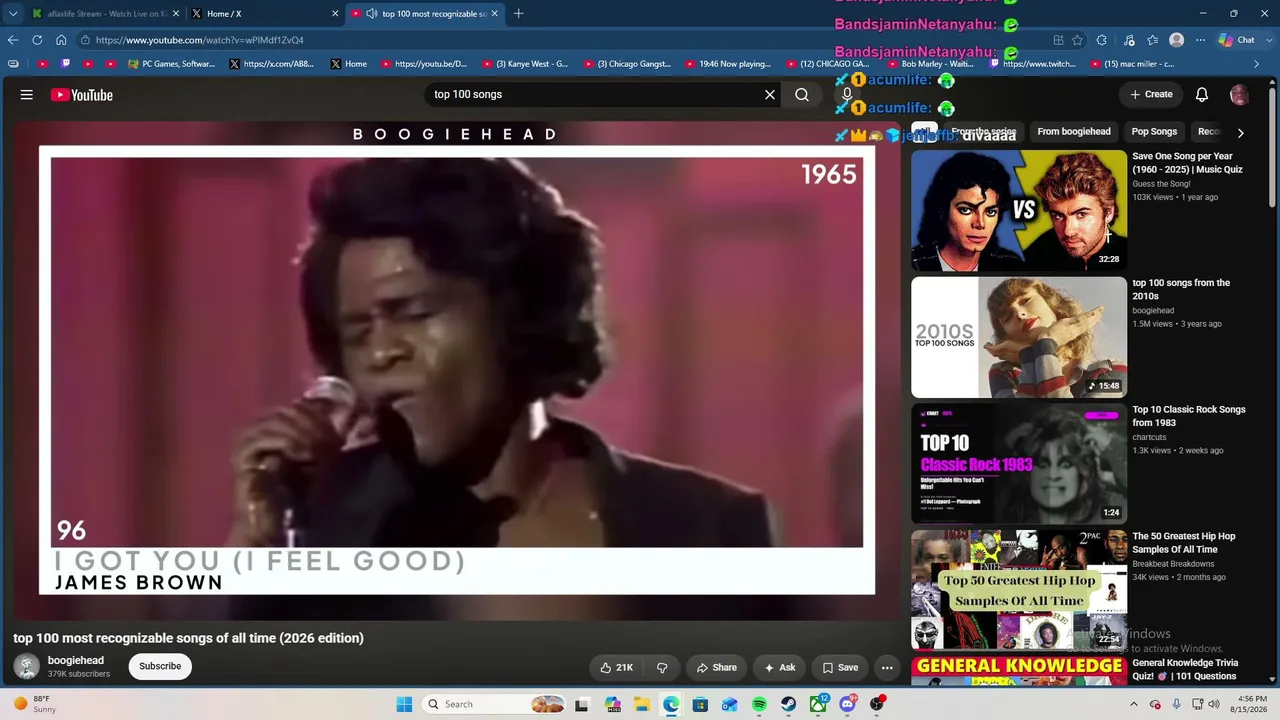This screenshot has height=720, width=1280.
Task: Open browser settings and more ellipsis
Action: point(1199,40)
